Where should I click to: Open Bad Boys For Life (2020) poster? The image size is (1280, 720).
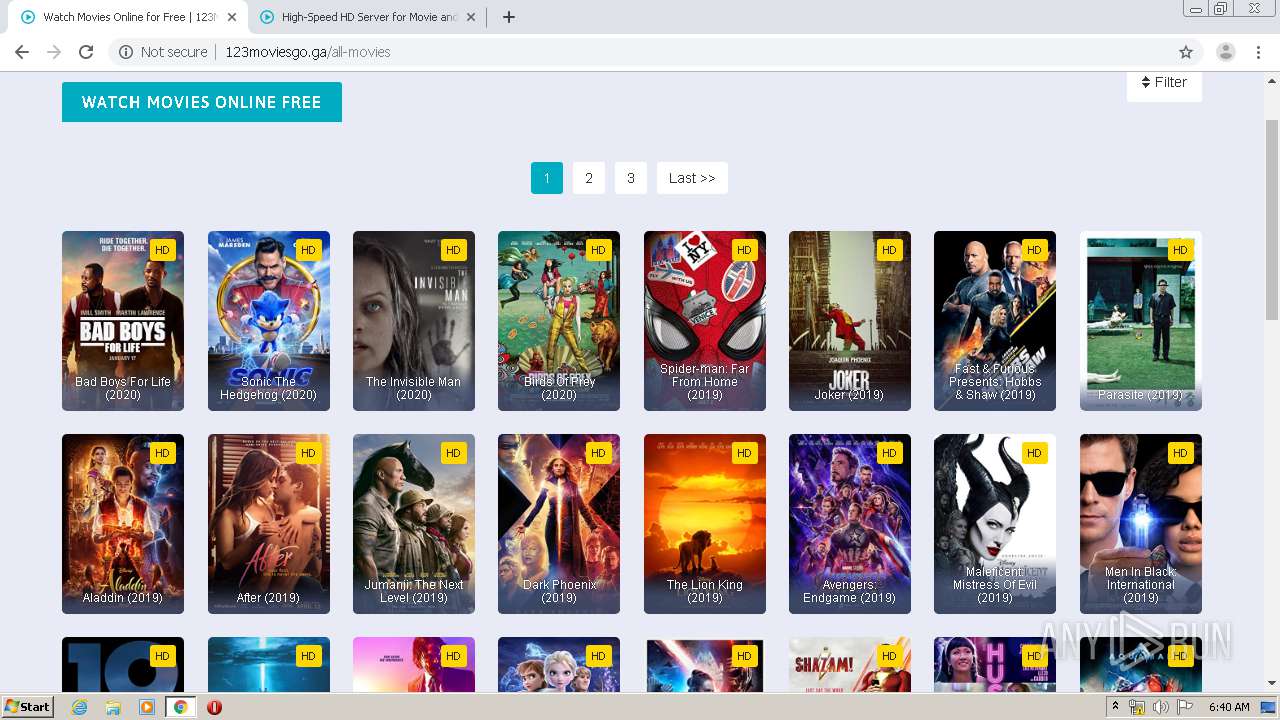point(123,321)
